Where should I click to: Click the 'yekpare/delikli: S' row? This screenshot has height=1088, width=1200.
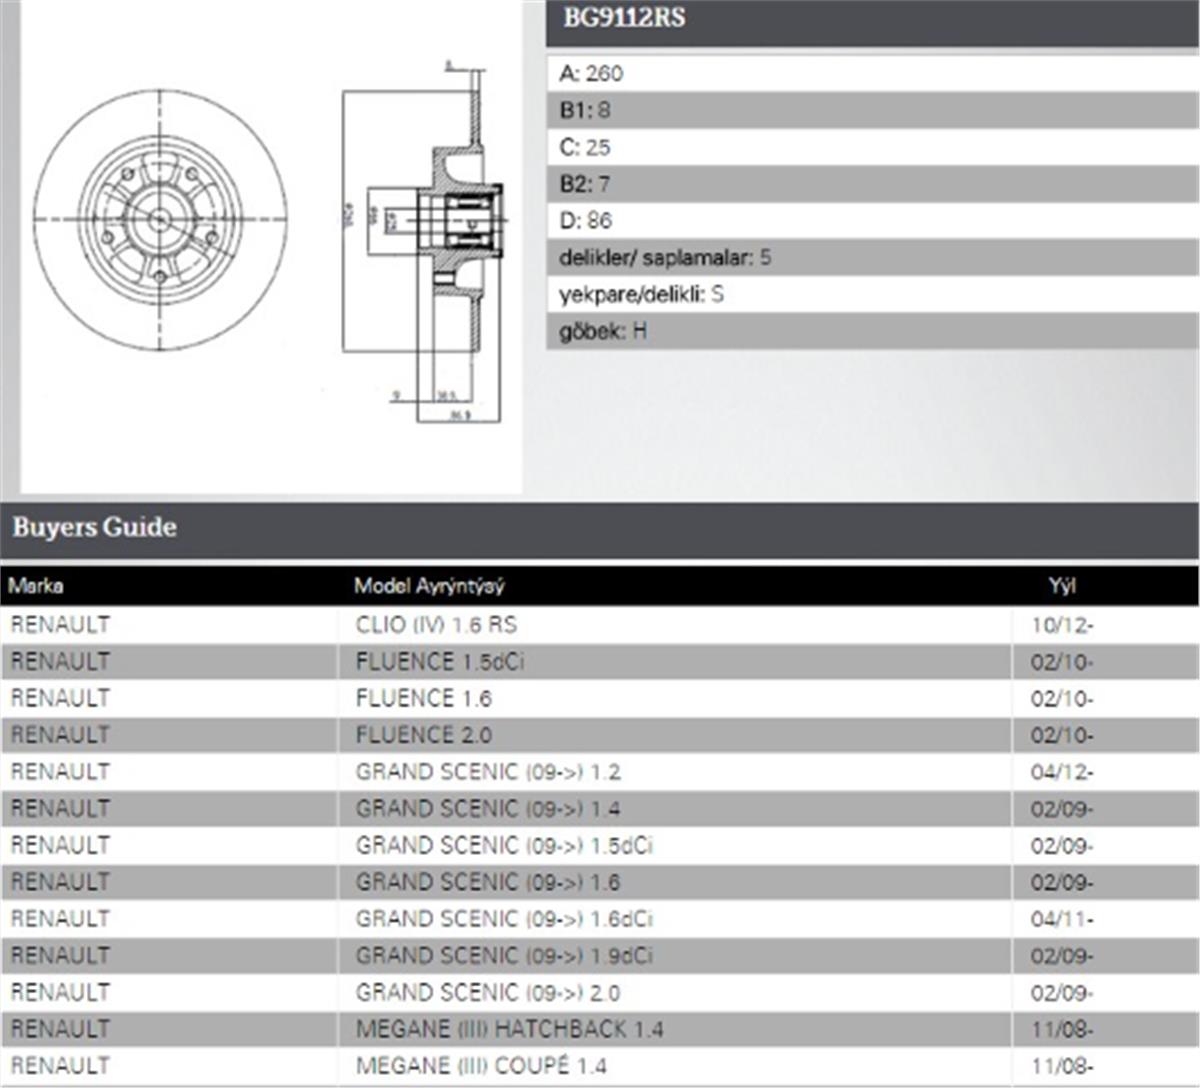[872, 294]
